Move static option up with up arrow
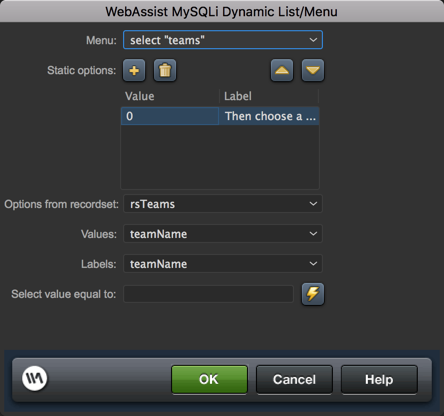Viewport: 444px width, 416px height. (x=282, y=70)
